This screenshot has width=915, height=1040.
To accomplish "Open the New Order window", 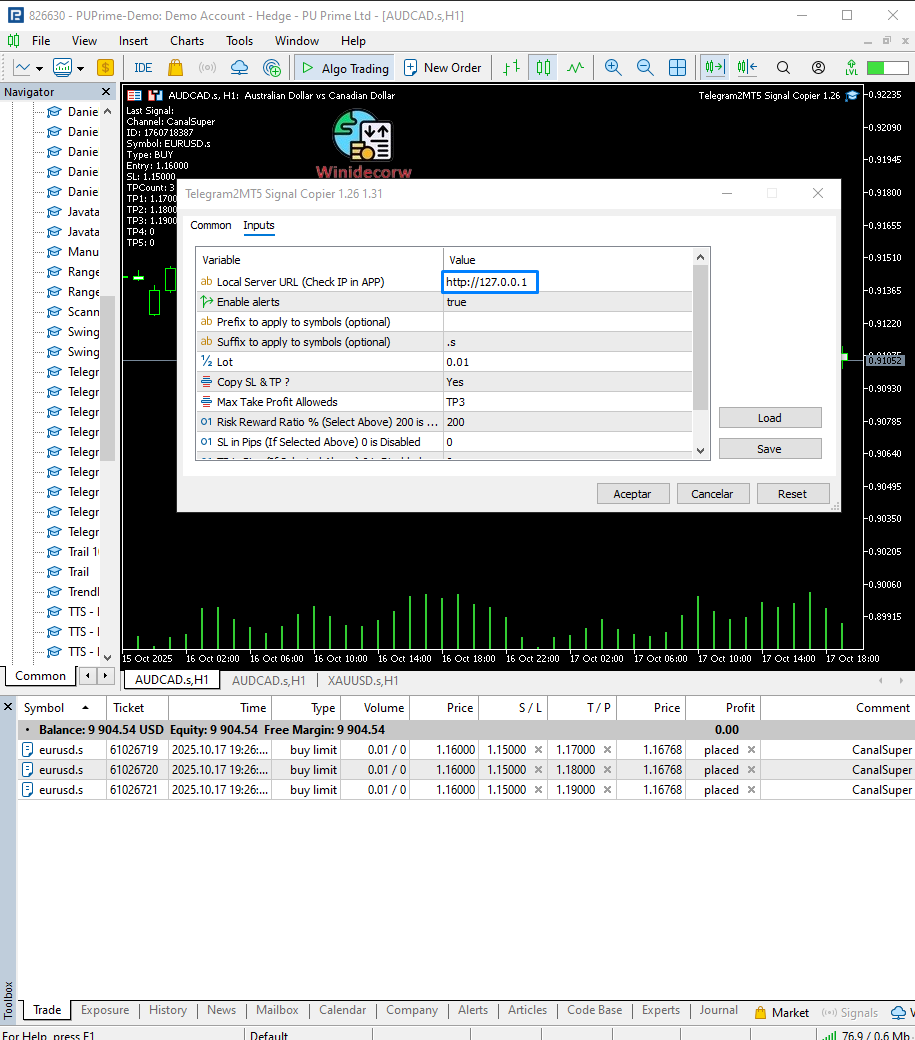I will (x=442, y=68).
